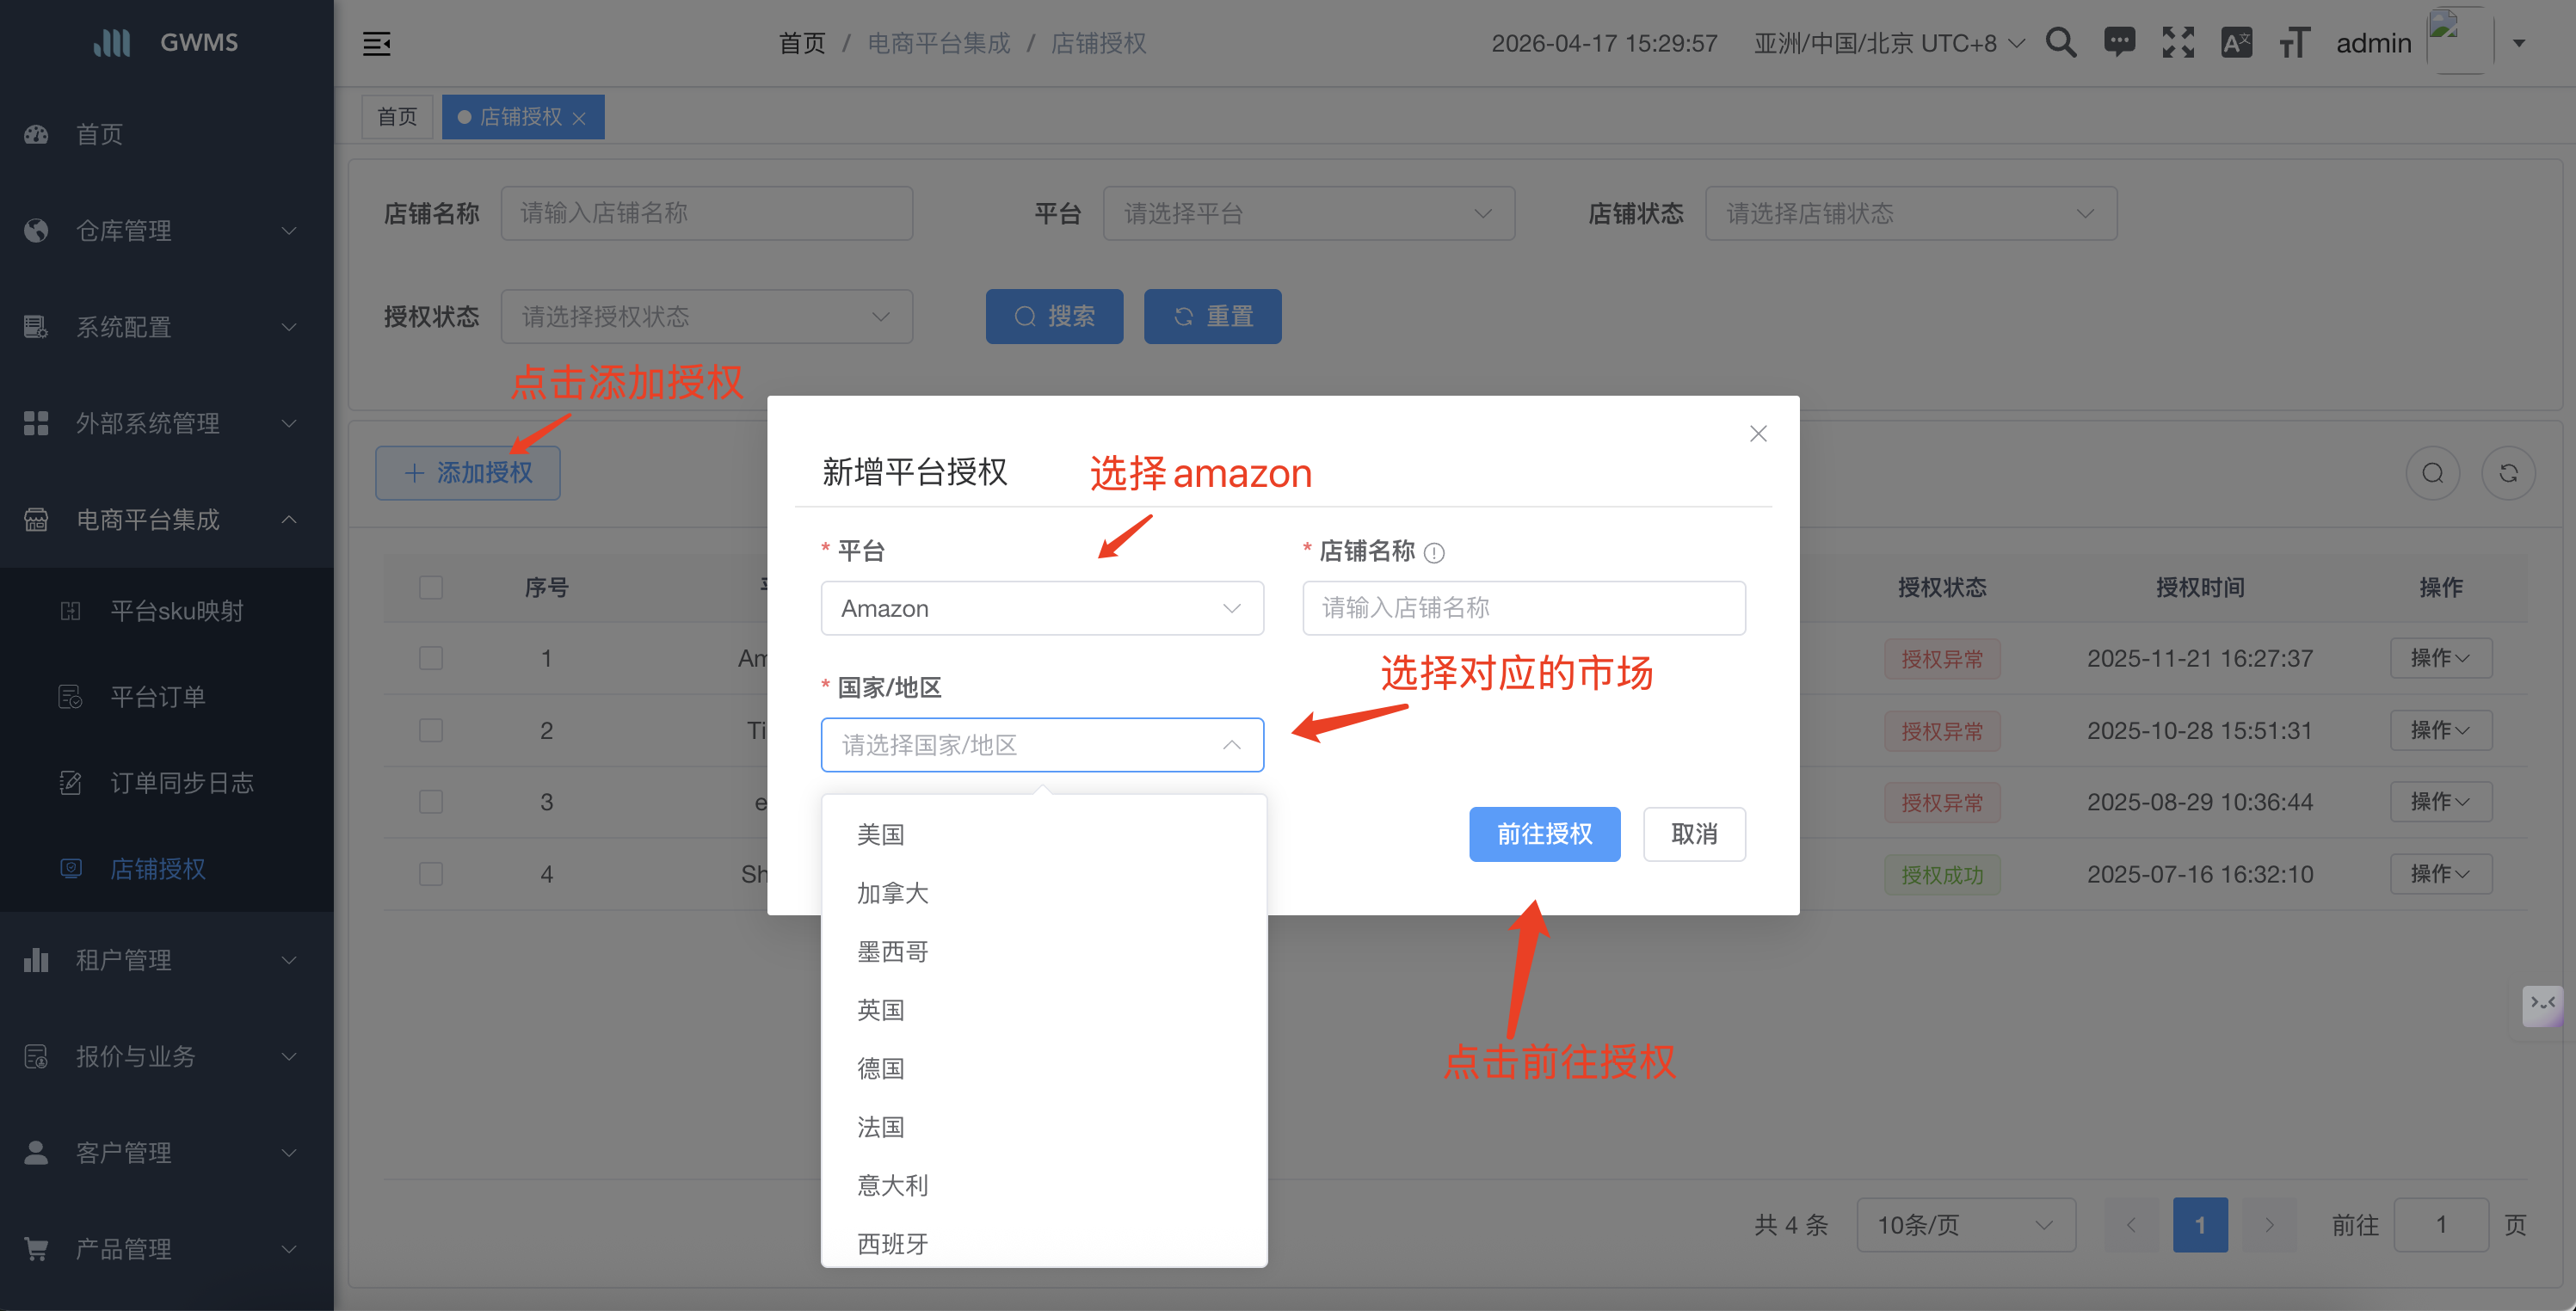Click the 取消 button in dialog

pos(1694,834)
